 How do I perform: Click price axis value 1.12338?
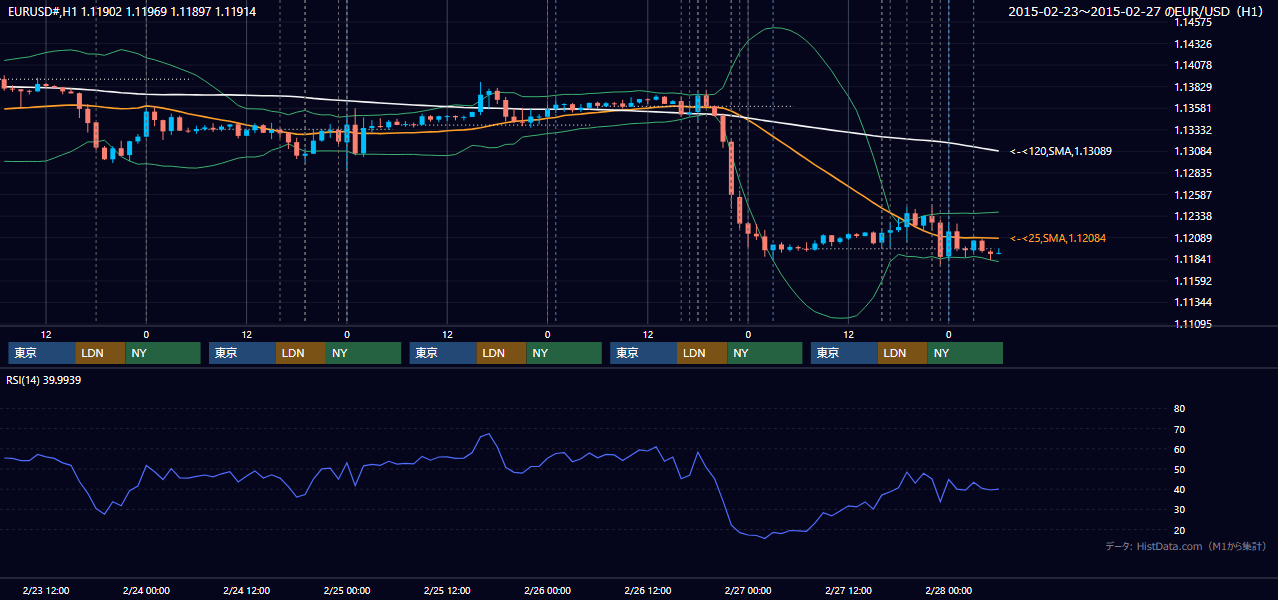pos(1192,216)
